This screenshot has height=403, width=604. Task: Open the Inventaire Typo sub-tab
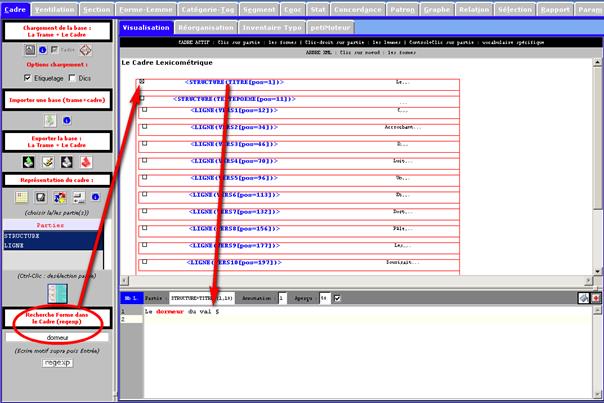click(272, 28)
